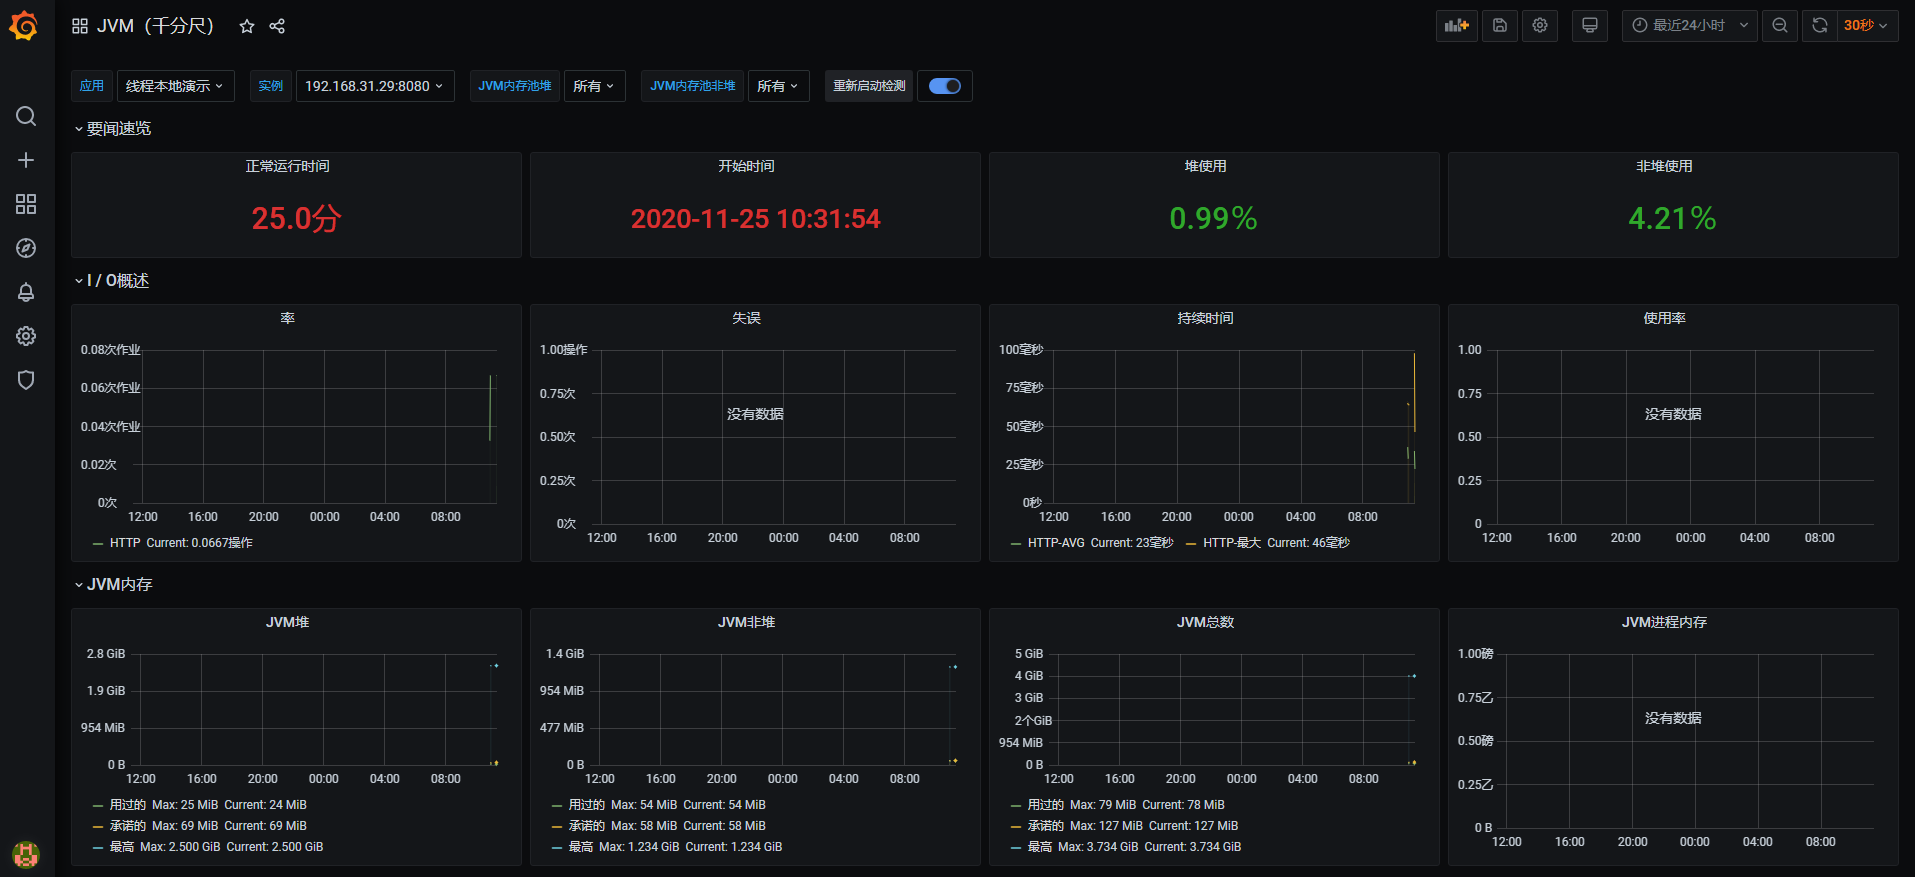Click the 应用 variable label
The height and width of the screenshot is (877, 1915).
pyautogui.click(x=92, y=86)
